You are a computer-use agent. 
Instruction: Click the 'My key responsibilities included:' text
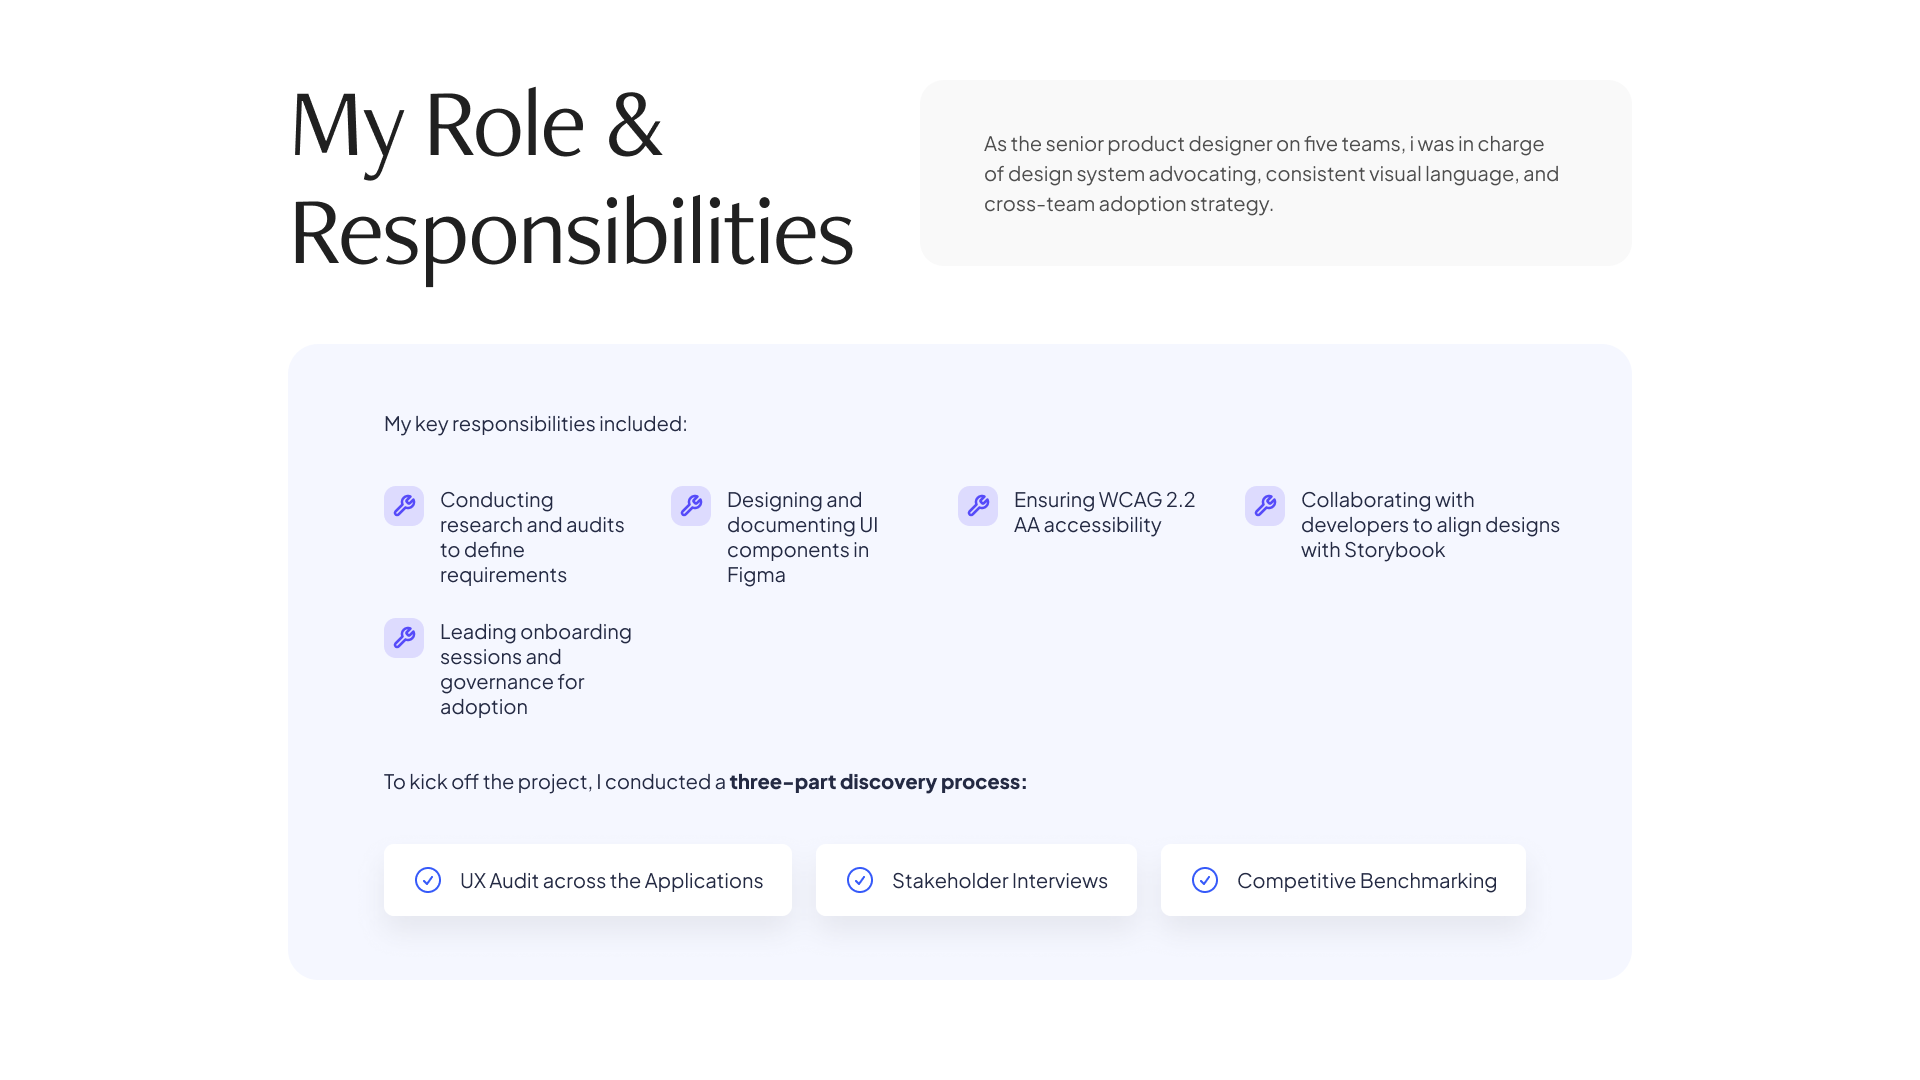(535, 424)
